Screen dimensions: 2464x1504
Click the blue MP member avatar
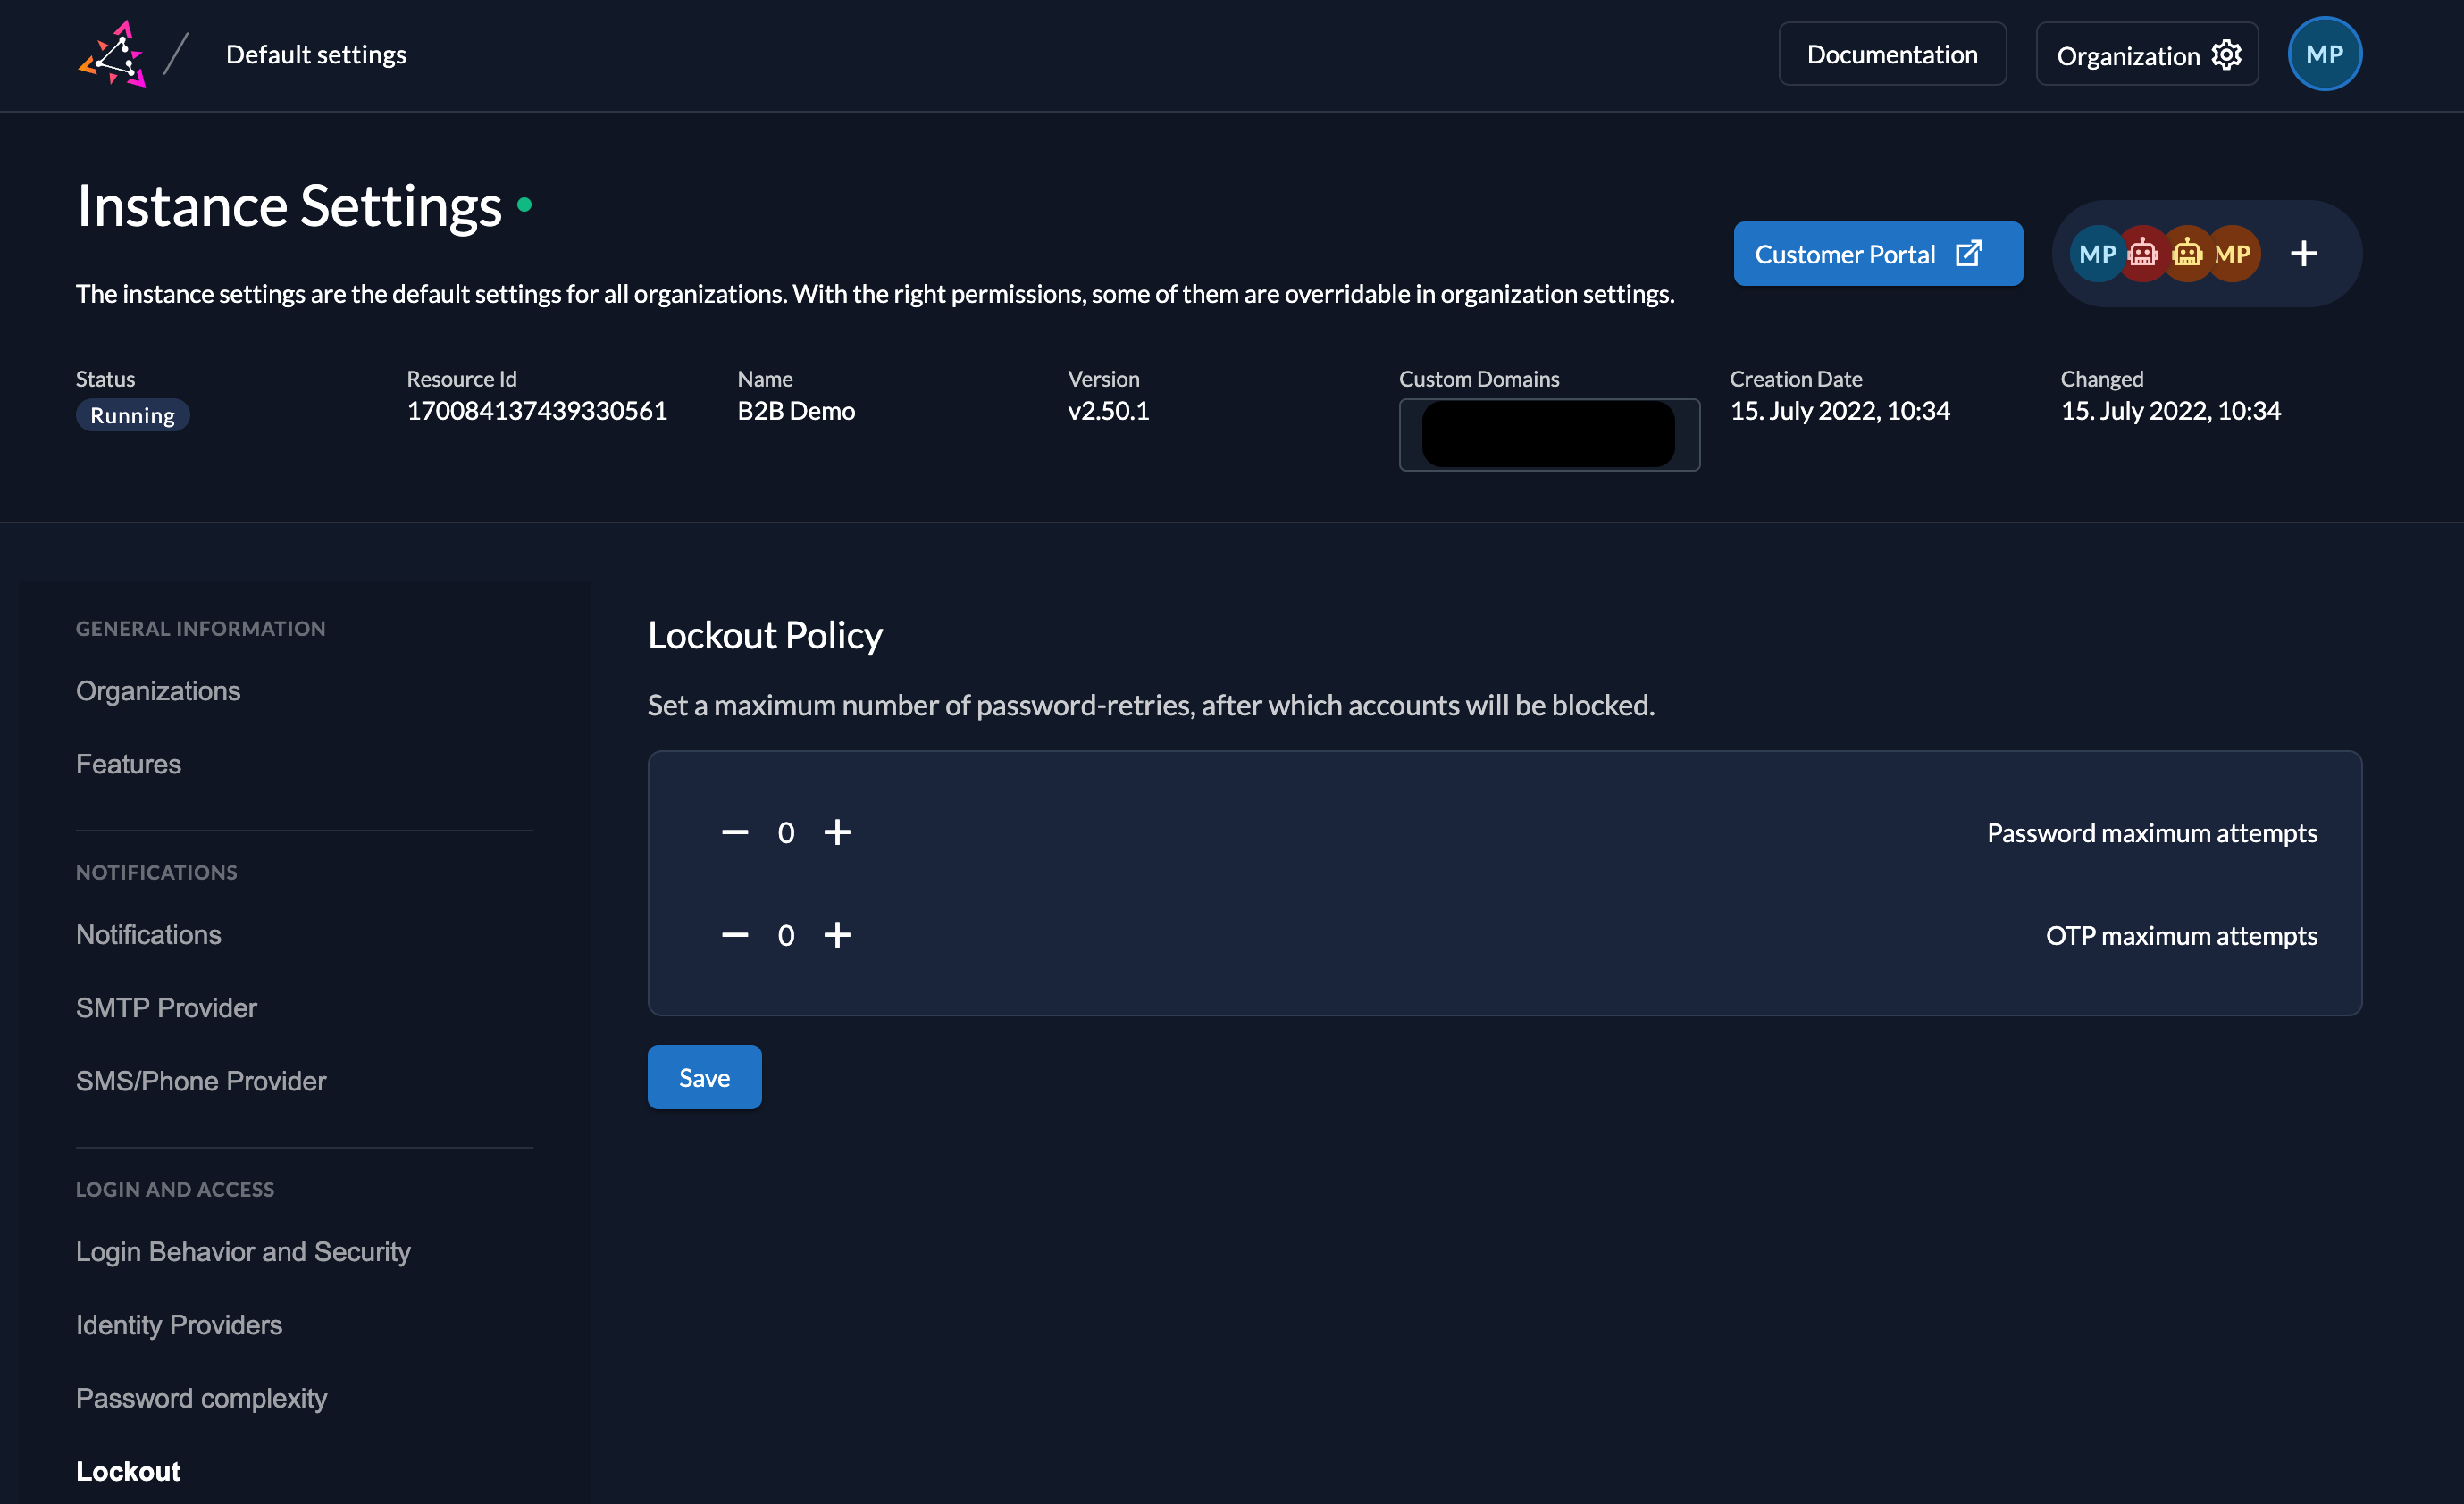point(2096,254)
